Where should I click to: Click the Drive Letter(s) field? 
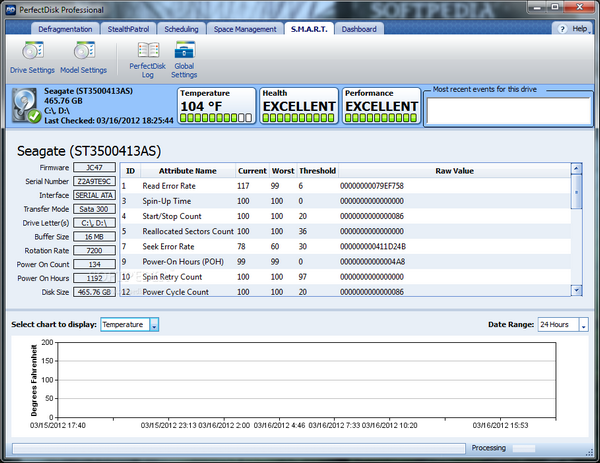[x=94, y=223]
